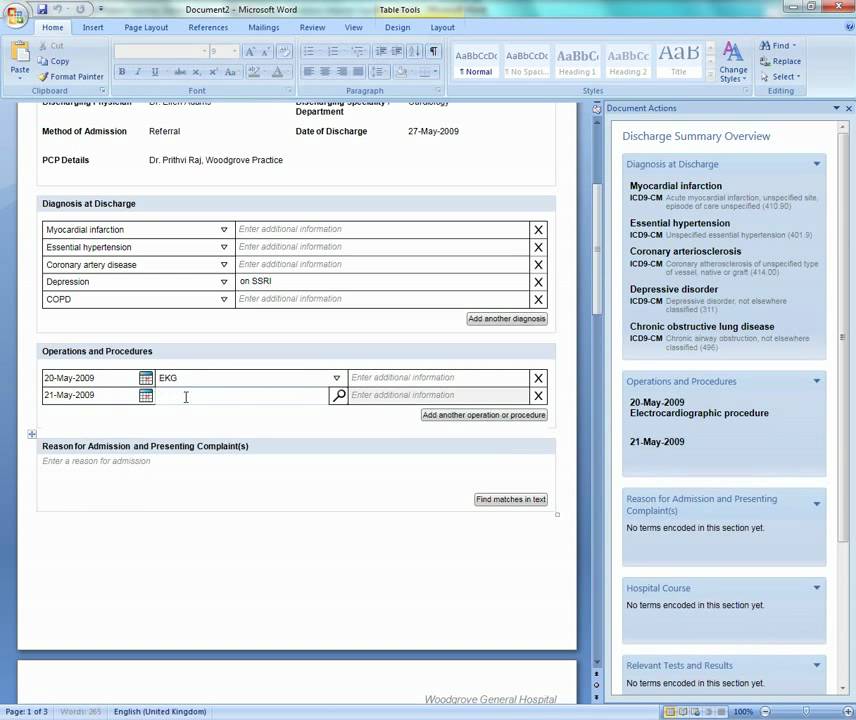Center align the text

pyautogui.click(x=325, y=72)
